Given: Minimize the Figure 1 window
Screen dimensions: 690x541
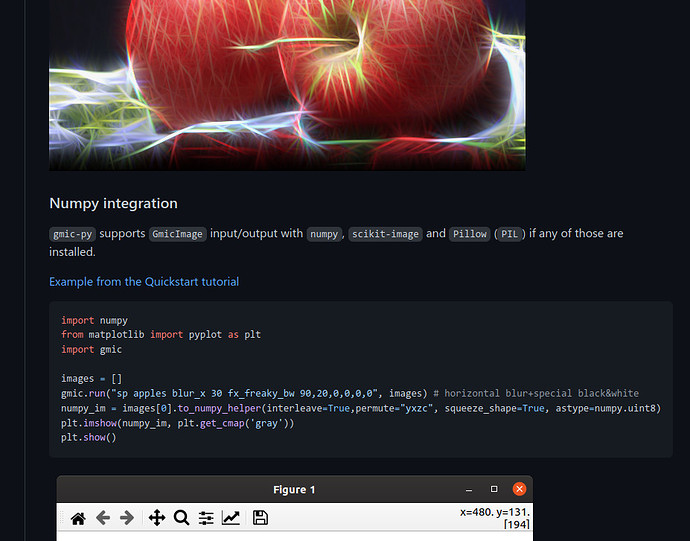Looking at the screenshot, I should (468, 489).
